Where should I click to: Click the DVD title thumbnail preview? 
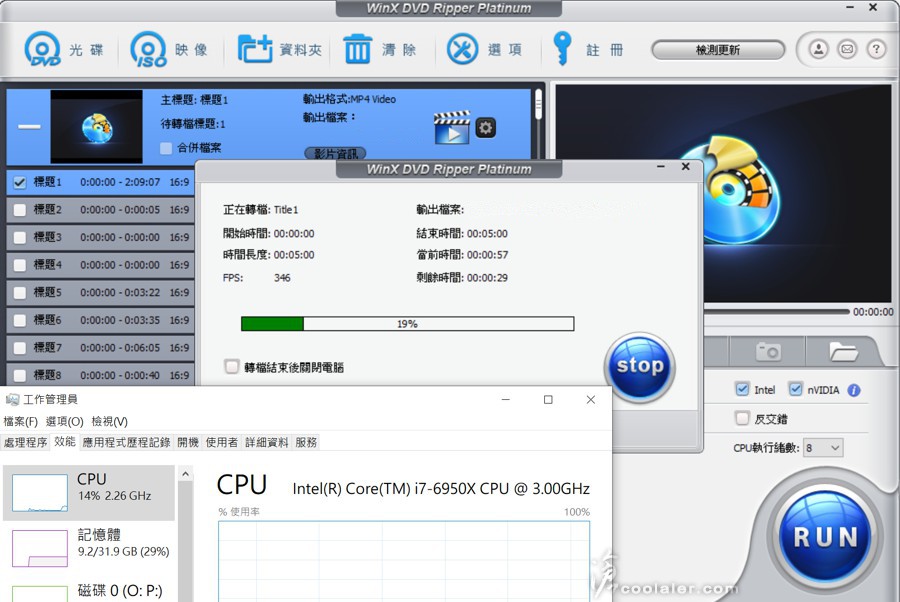click(x=96, y=126)
